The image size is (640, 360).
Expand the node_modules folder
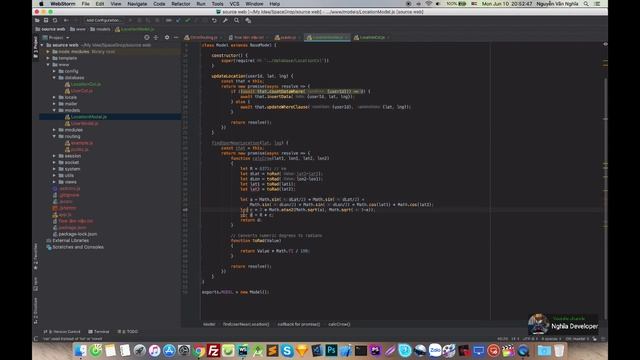point(48,51)
